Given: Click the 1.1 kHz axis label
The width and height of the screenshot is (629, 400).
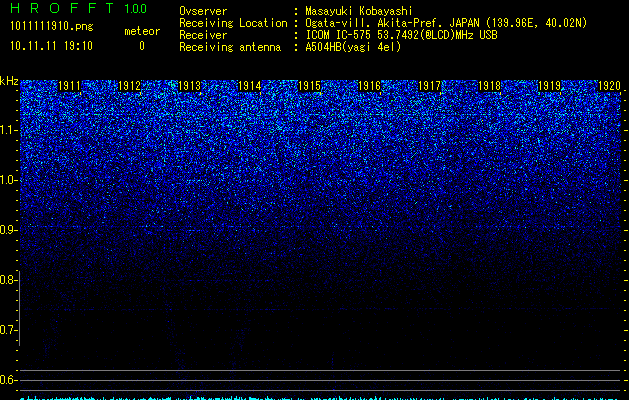Looking at the screenshot, I should [x=8, y=130].
